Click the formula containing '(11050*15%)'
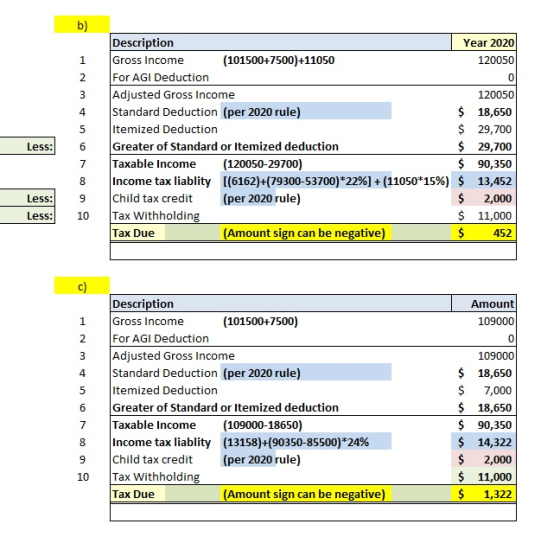The width and height of the screenshot is (560, 543). coord(336,181)
